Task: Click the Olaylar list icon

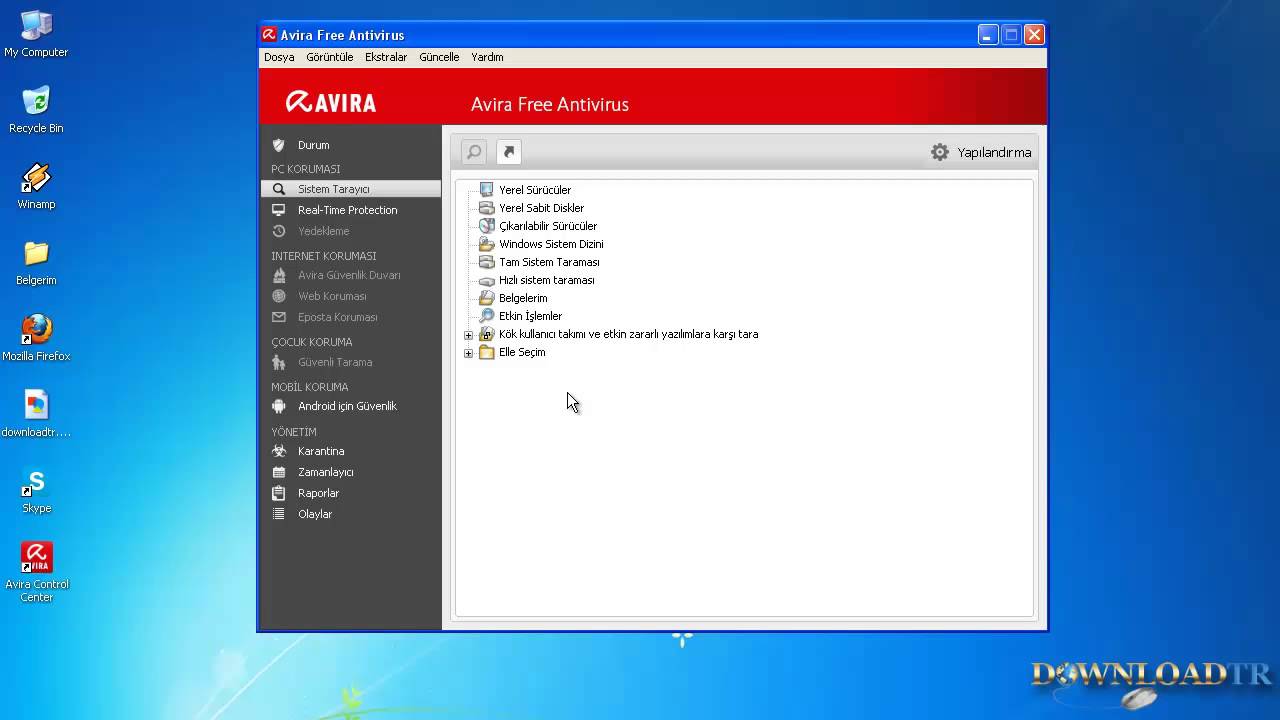Action: click(x=279, y=514)
